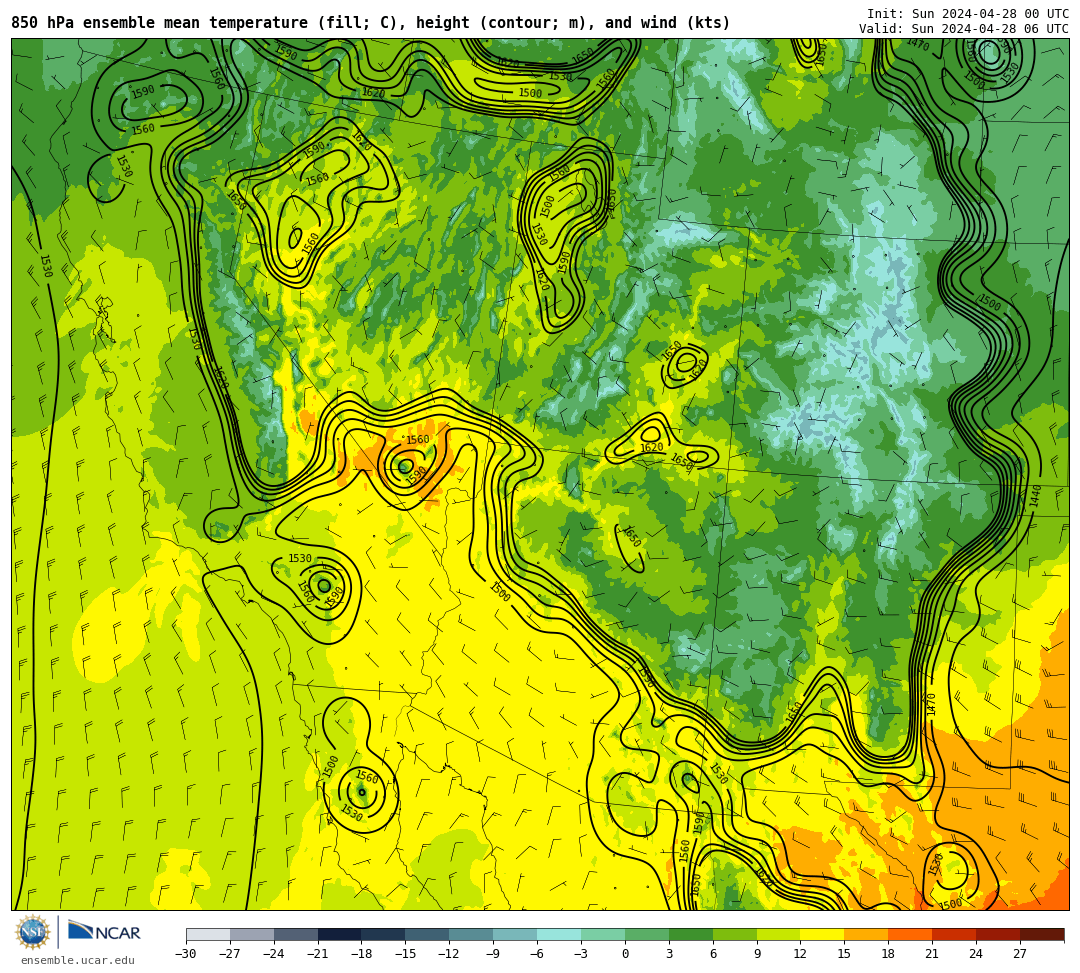Click the 0 colorbar tick label
This screenshot has height=973, width=1080.
click(x=625, y=954)
